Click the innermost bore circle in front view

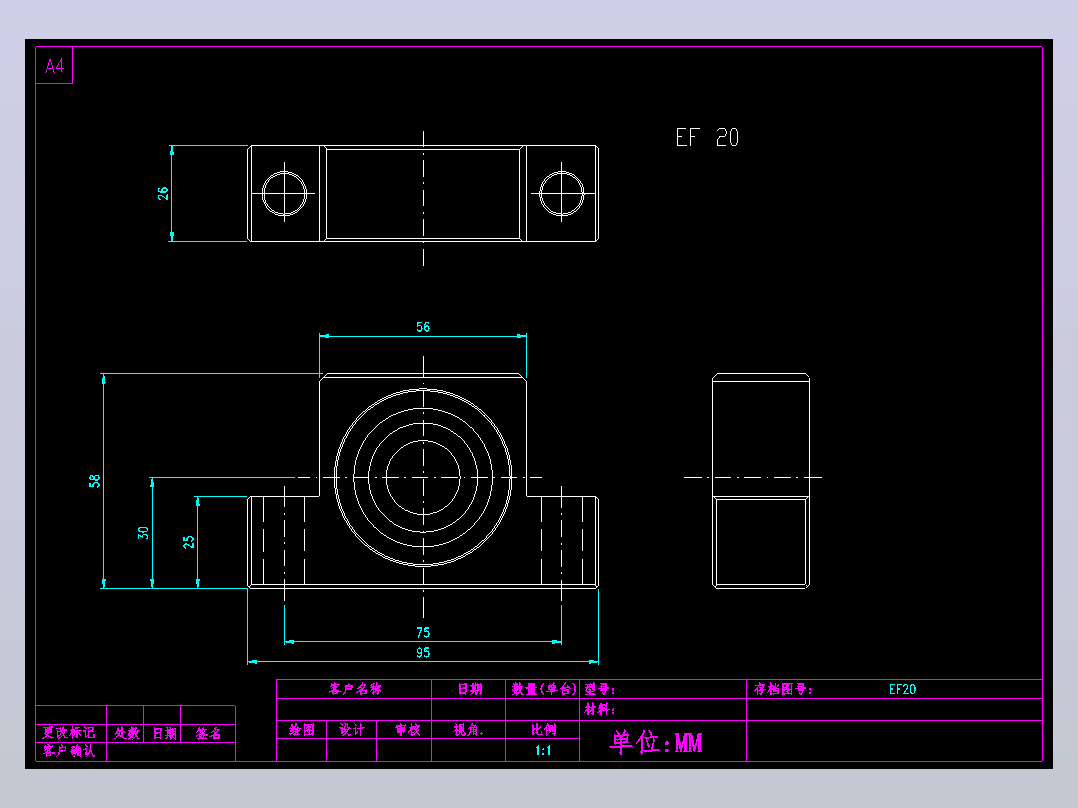[x=423, y=477]
